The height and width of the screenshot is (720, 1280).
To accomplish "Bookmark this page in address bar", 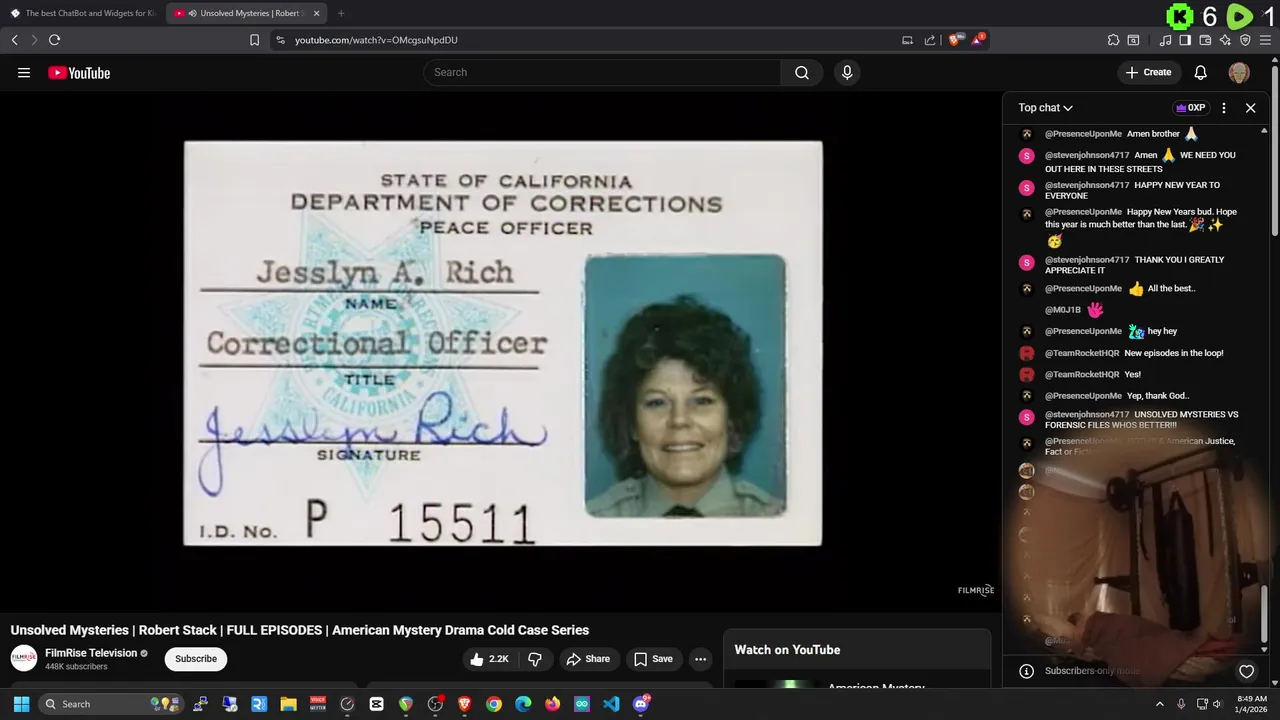I will pos(254,40).
